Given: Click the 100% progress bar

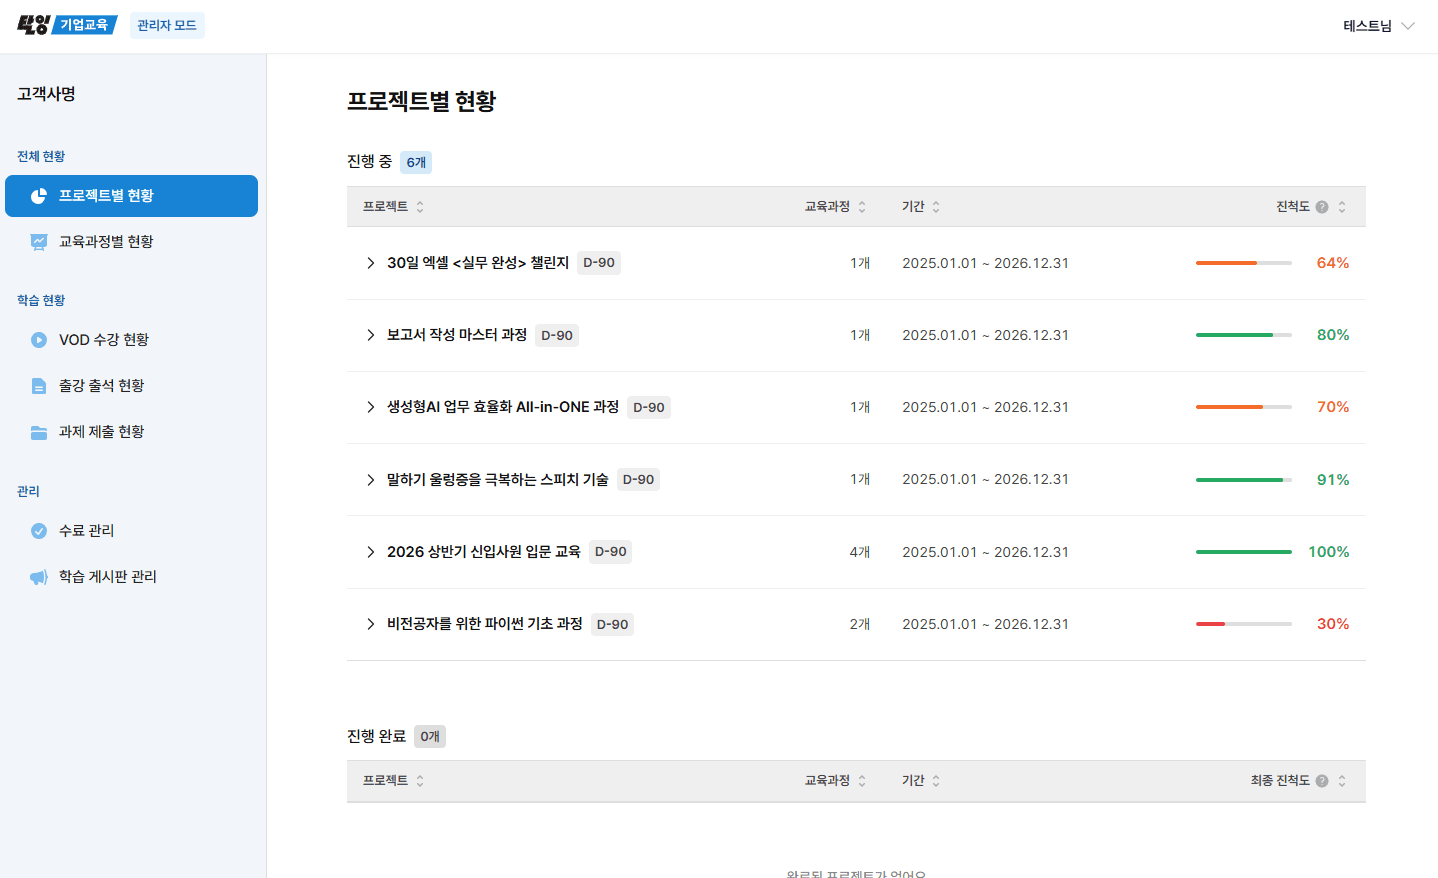Looking at the screenshot, I should (x=1244, y=552).
